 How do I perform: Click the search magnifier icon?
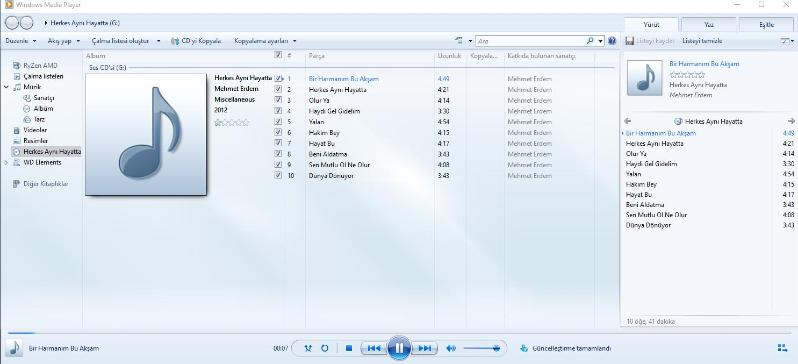(x=590, y=41)
